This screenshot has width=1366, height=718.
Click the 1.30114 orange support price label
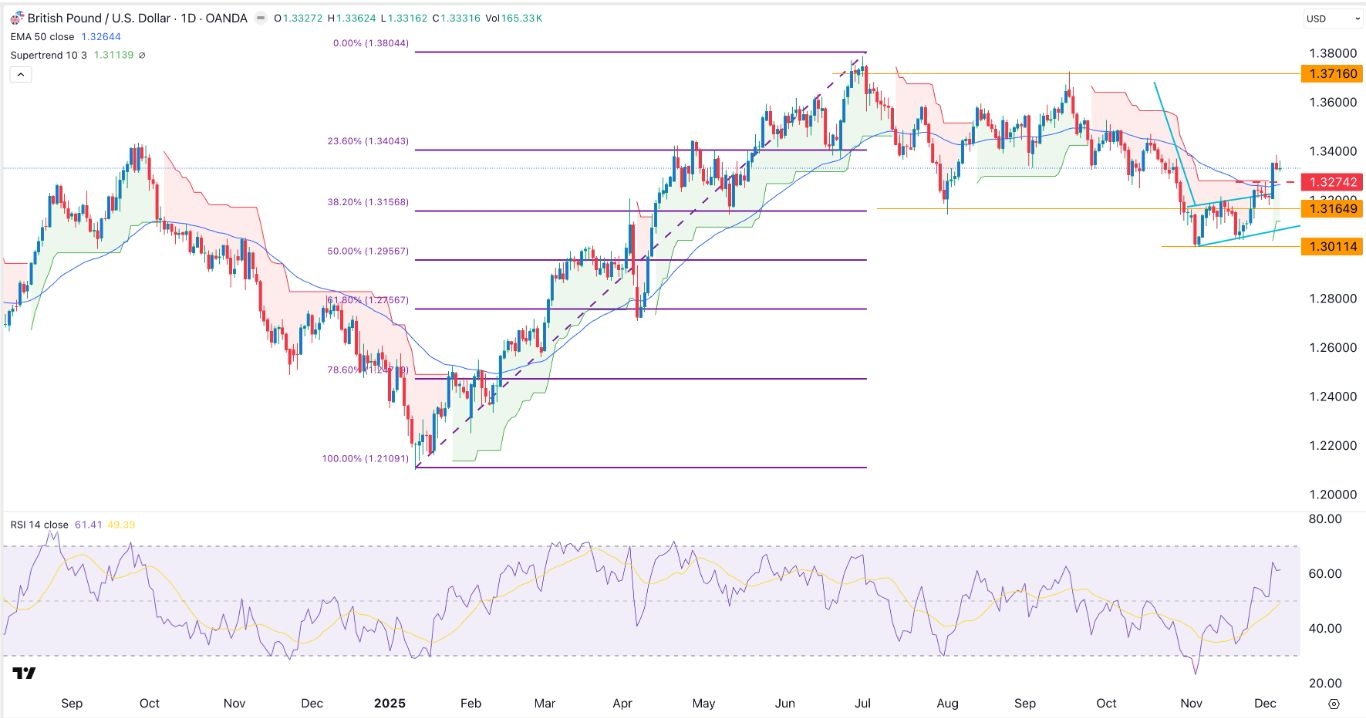click(1333, 246)
